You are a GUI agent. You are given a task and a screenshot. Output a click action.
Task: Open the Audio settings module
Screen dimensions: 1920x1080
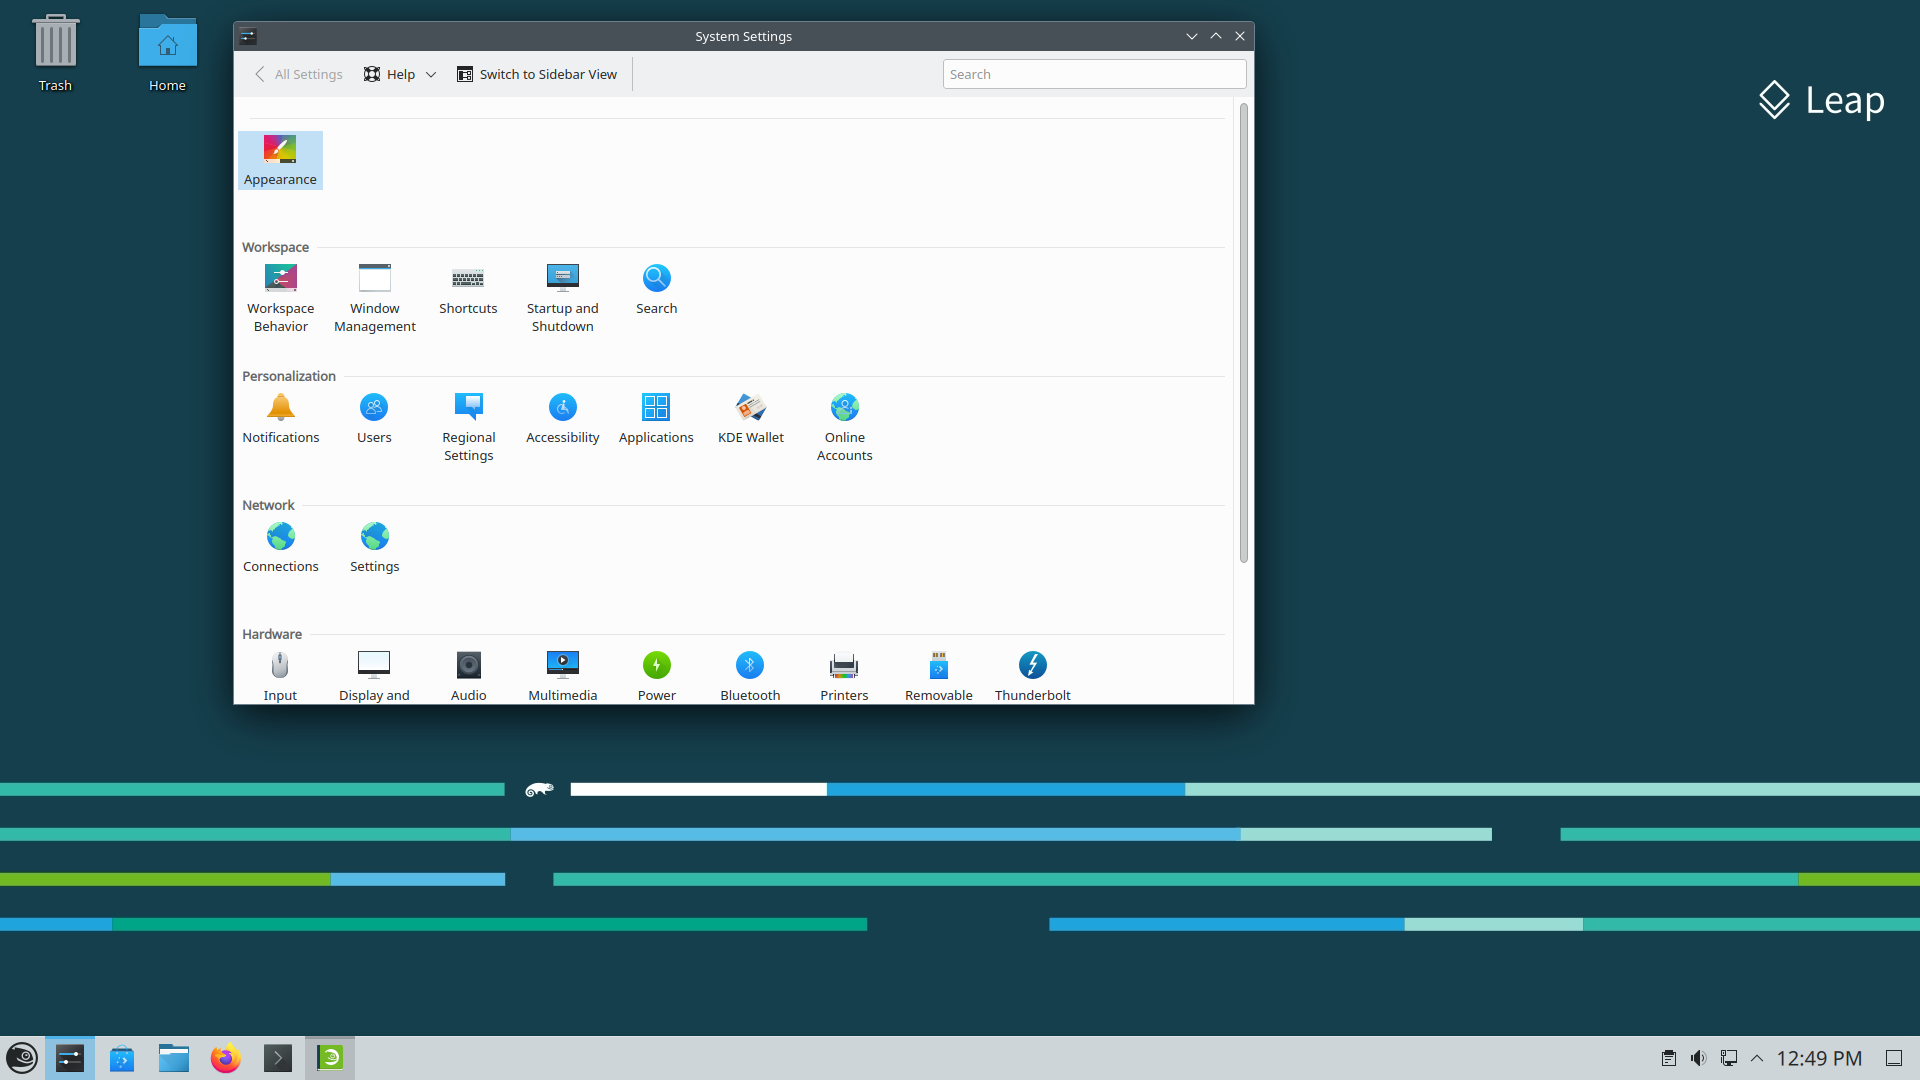click(x=469, y=676)
